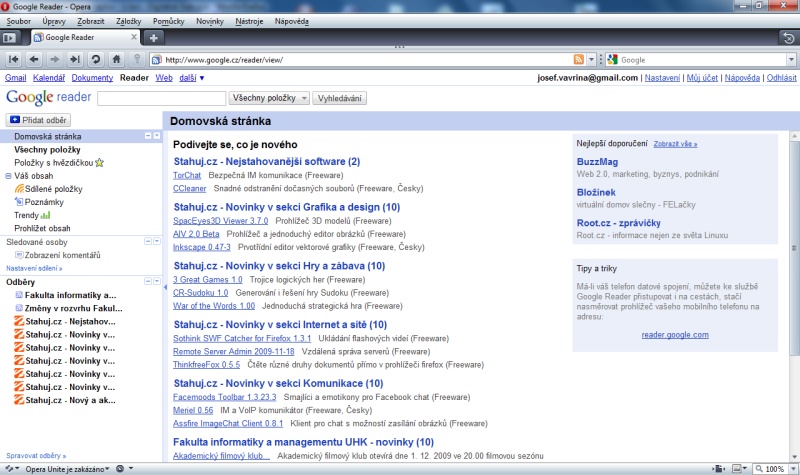Open the Gmail link
Screen dimensions: 800x475
click(15, 78)
